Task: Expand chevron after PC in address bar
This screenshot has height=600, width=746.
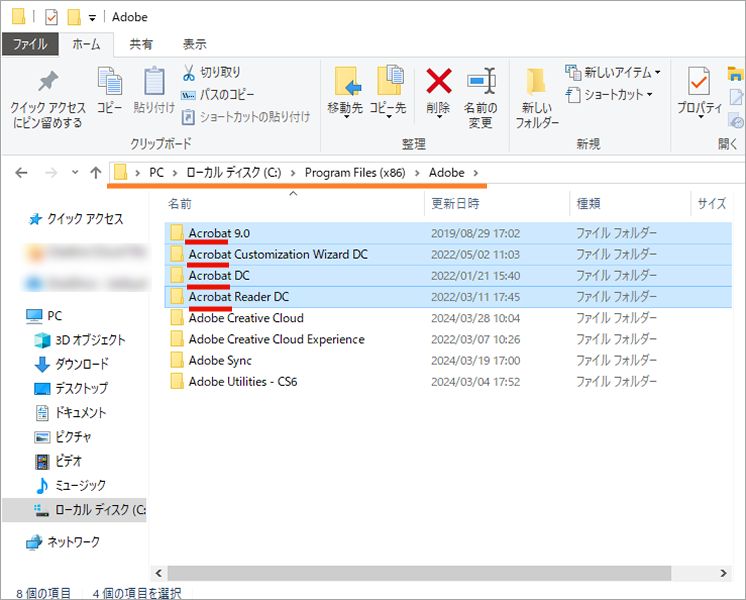Action: pos(175,173)
